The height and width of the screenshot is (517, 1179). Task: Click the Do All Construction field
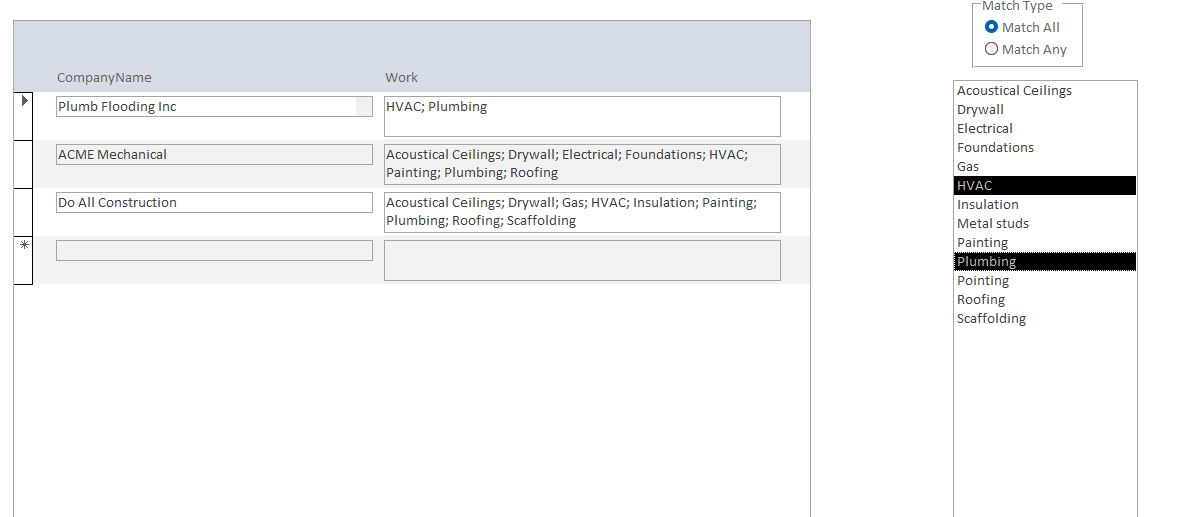(x=214, y=203)
